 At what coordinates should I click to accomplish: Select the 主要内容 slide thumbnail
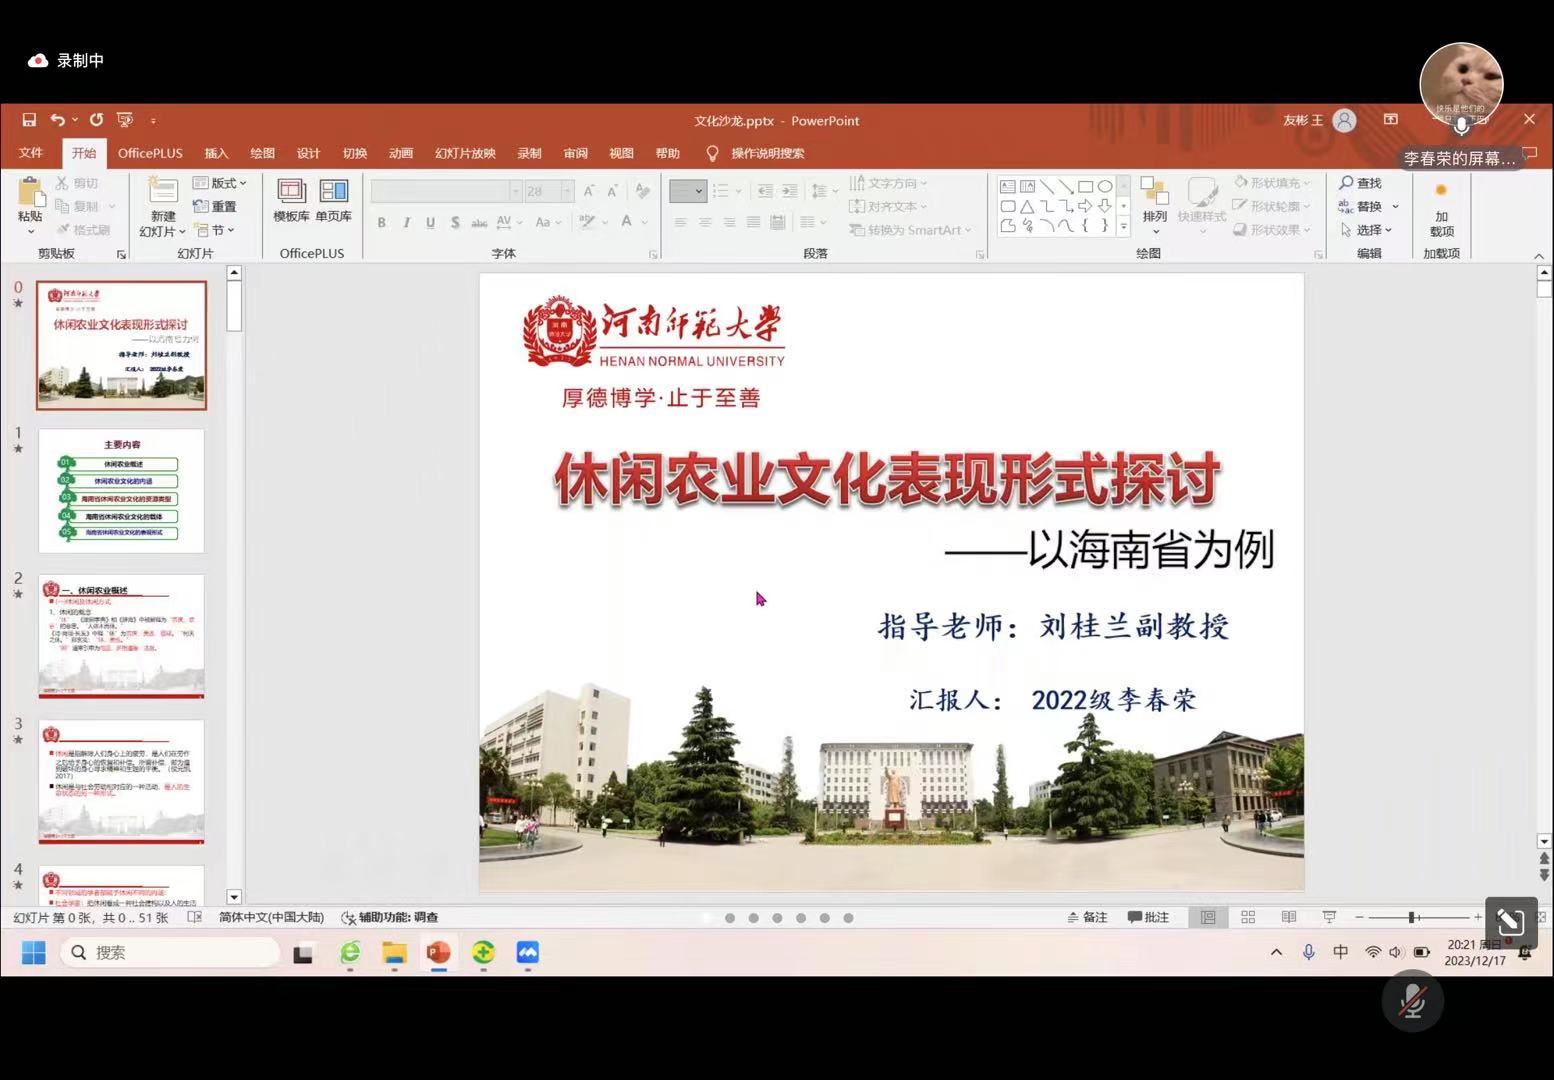tap(121, 491)
